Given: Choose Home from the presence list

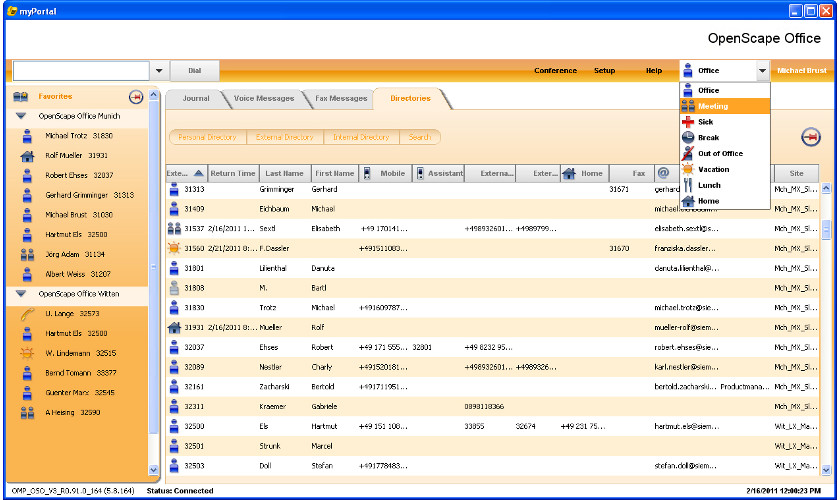Looking at the screenshot, I should (724, 201).
